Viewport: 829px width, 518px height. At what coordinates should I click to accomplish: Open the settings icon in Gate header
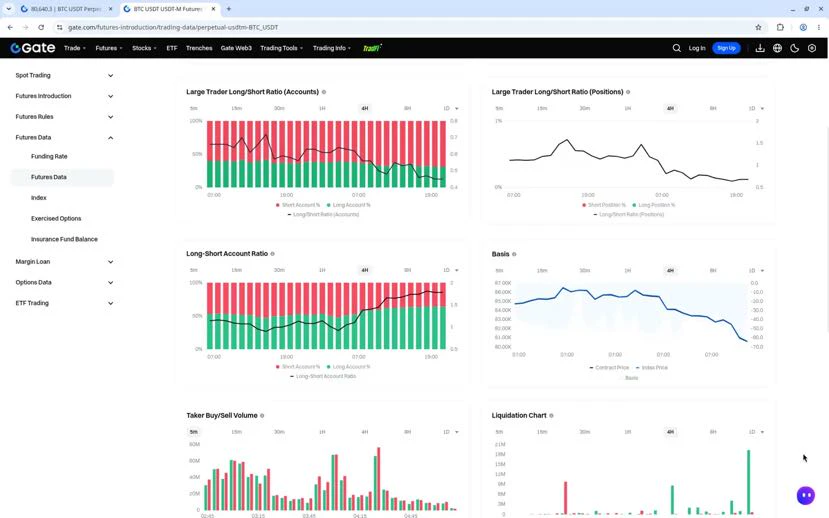812,48
